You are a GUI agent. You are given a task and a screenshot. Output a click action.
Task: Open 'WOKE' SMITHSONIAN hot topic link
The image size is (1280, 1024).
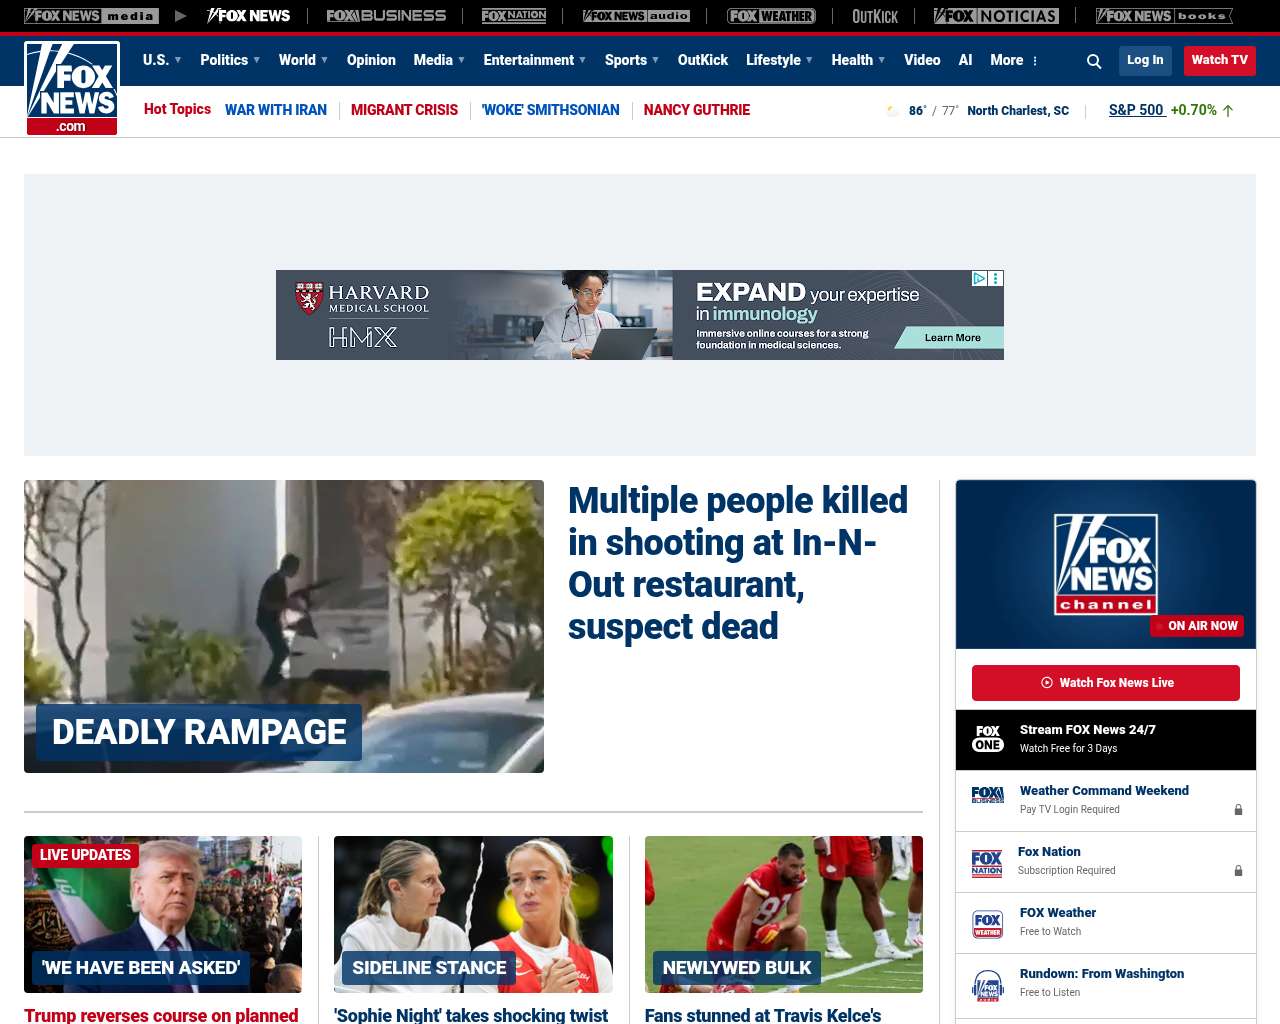(551, 110)
